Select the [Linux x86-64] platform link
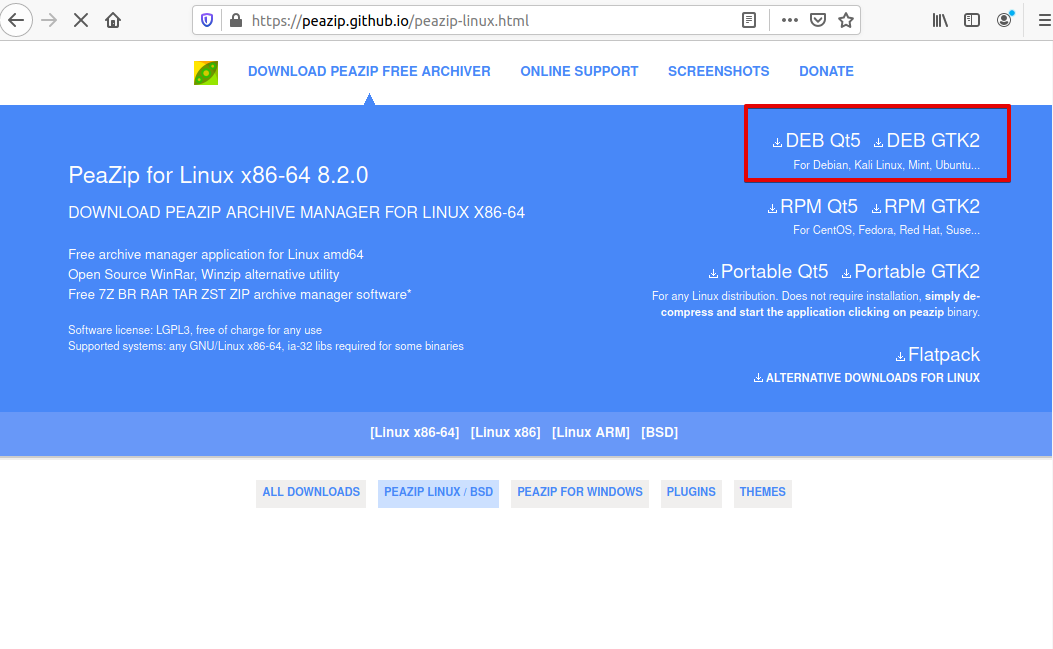 (414, 433)
